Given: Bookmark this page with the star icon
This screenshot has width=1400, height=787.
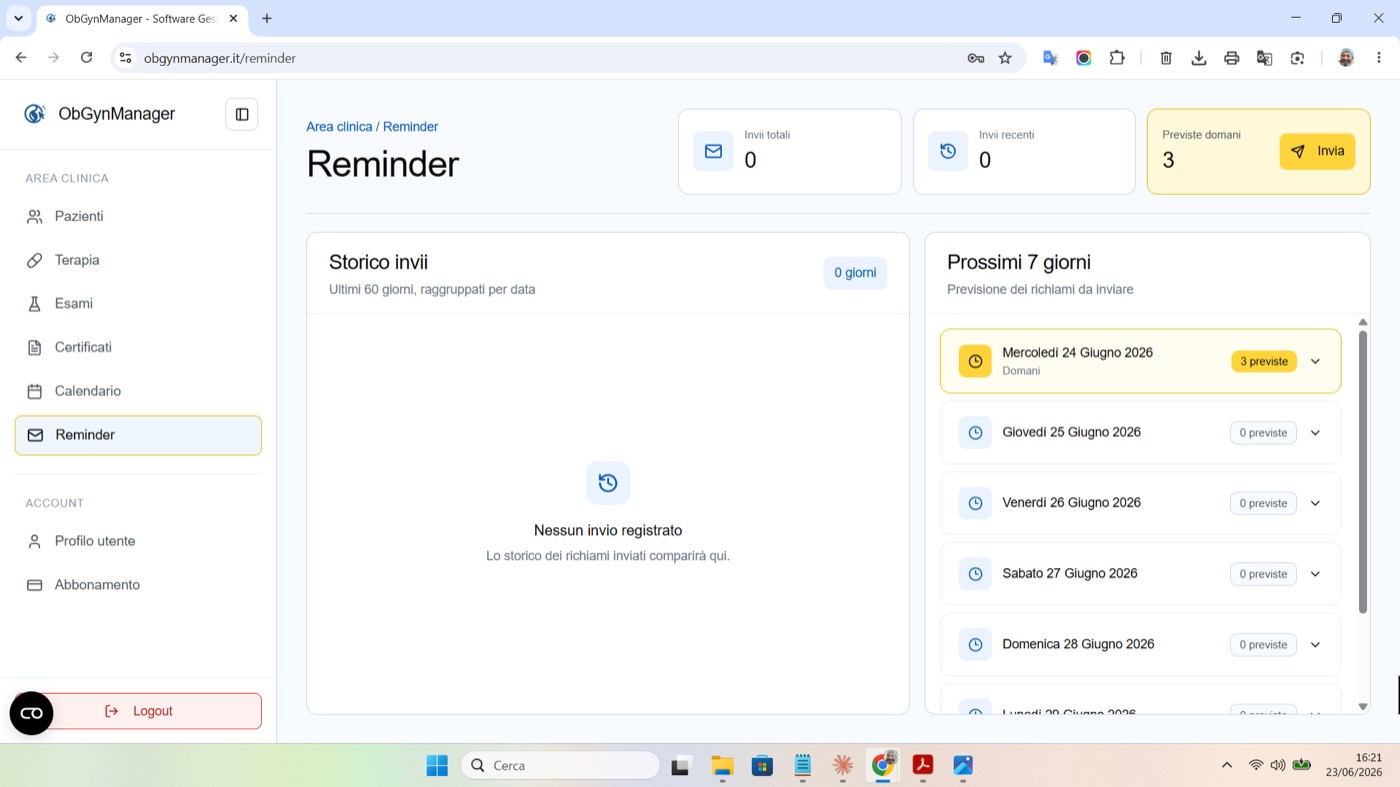Looking at the screenshot, I should tap(1005, 58).
